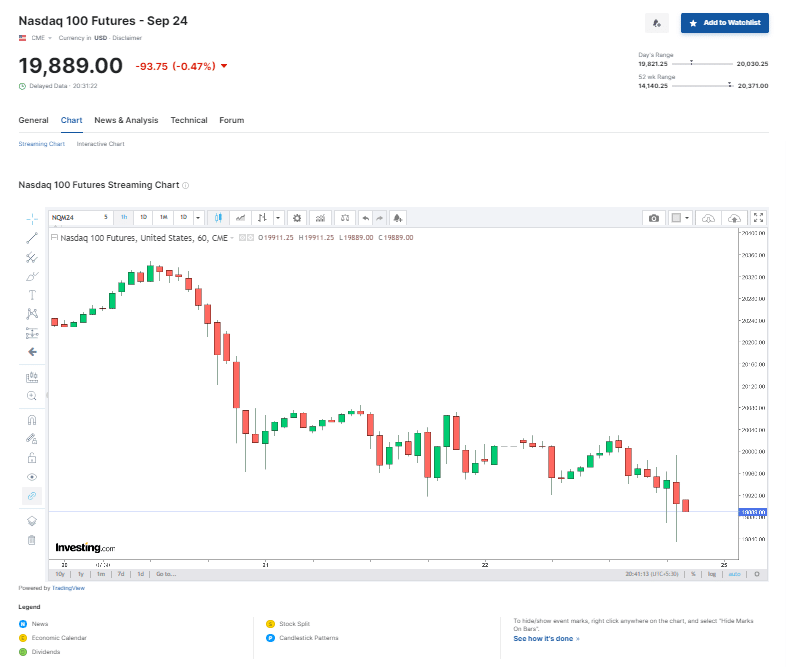This screenshot has height=667, width=786.
Task: Toggle magnet mode in drawing sidebar
Action: tap(32, 420)
